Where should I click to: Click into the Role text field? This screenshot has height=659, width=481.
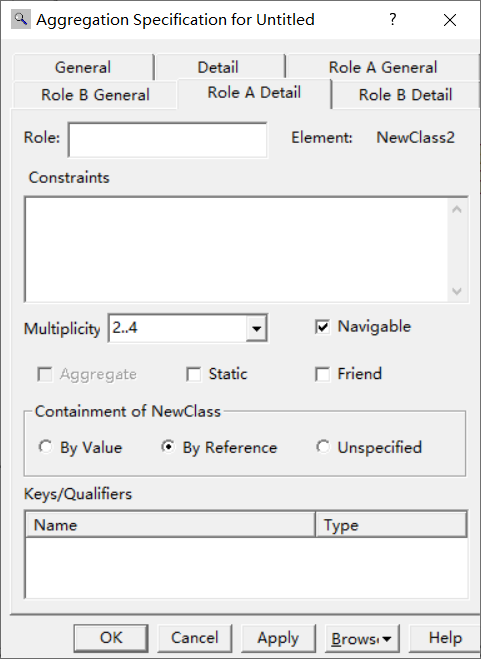pos(167,140)
